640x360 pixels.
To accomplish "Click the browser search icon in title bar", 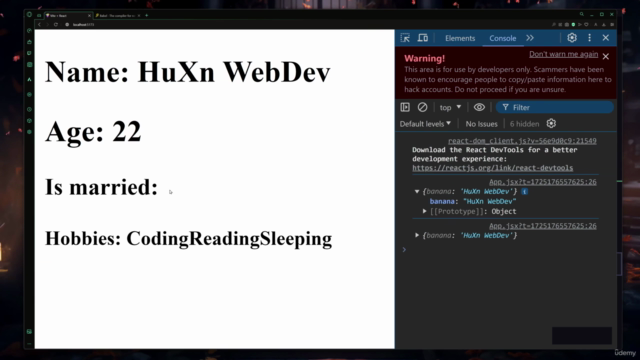I will [x=582, y=14].
